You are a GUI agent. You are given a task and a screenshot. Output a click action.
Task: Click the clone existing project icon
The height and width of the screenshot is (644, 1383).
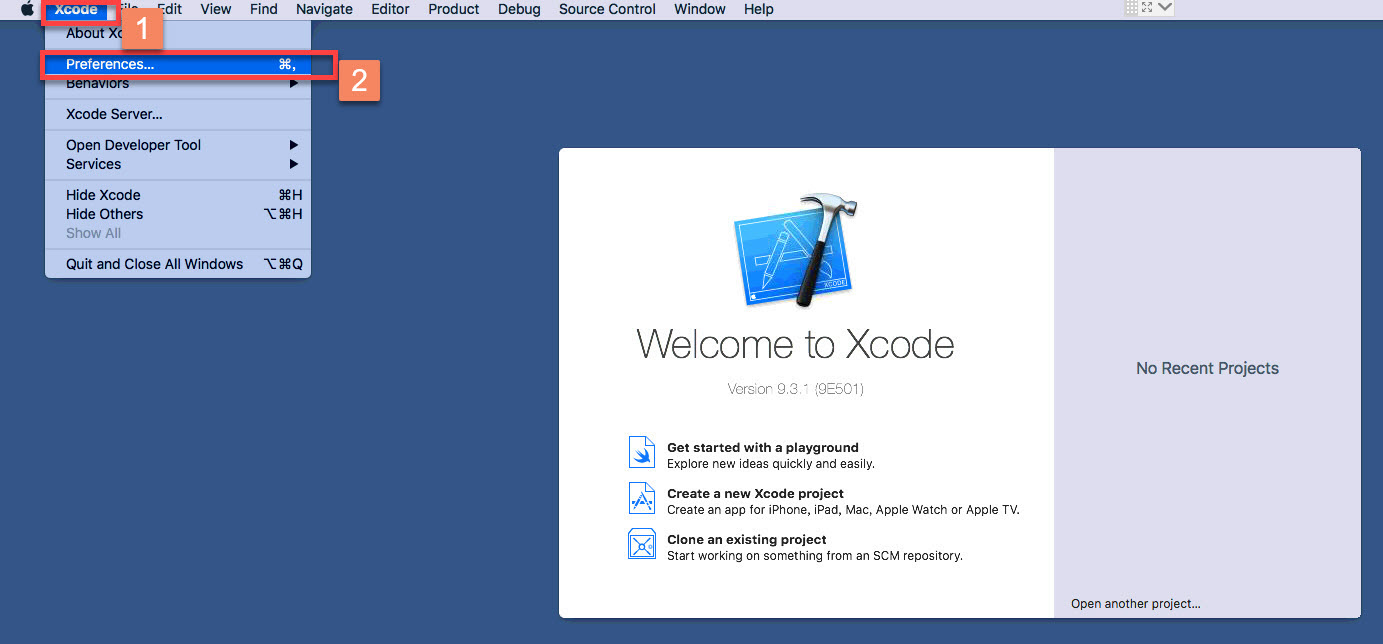pyautogui.click(x=641, y=545)
